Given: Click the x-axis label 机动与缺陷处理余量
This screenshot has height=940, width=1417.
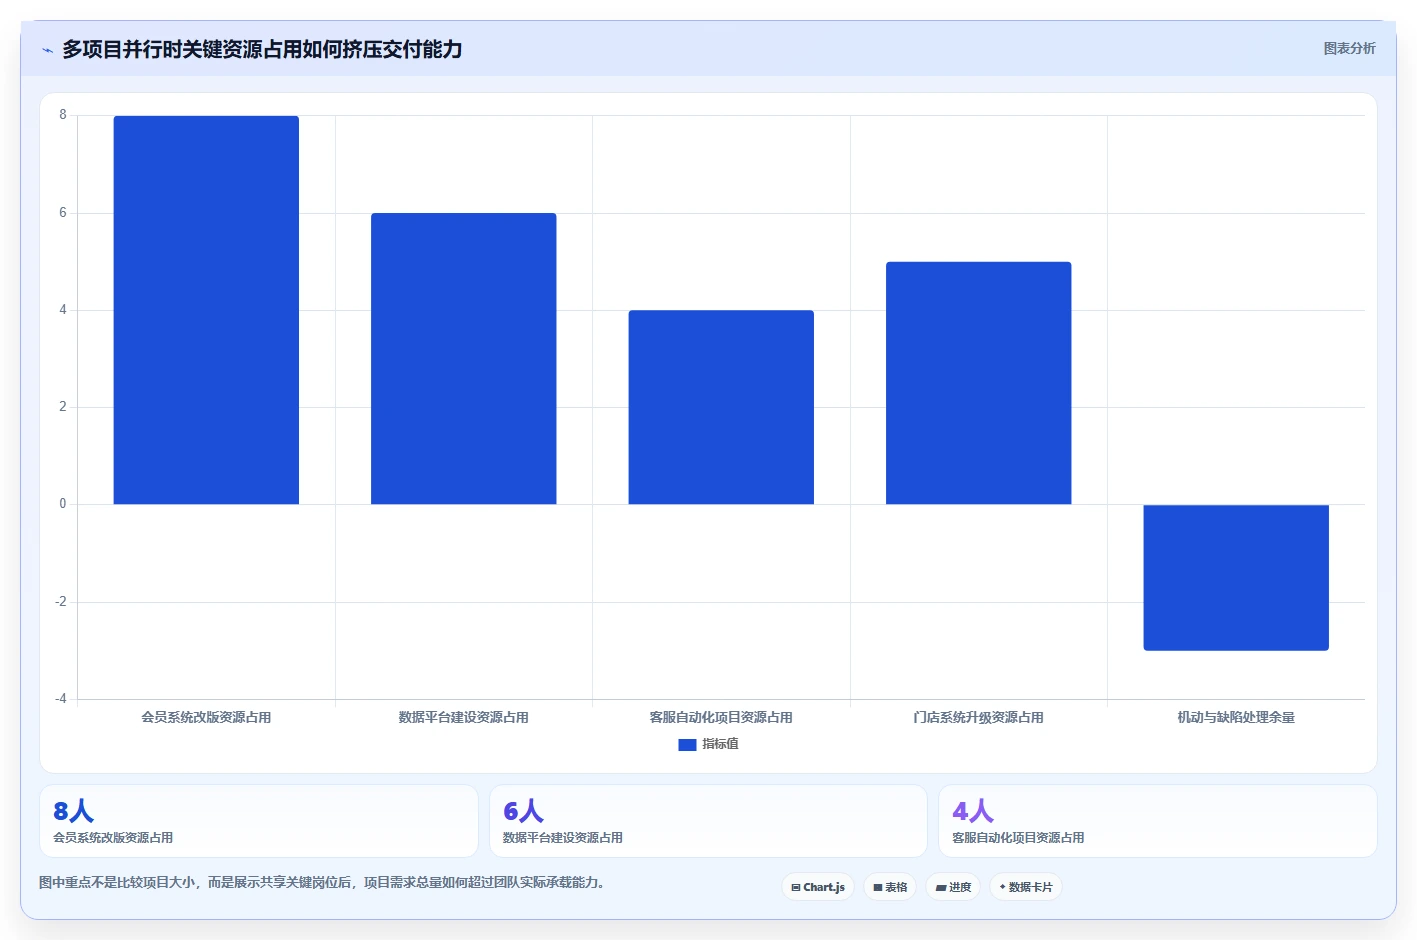Looking at the screenshot, I should (x=1236, y=718).
